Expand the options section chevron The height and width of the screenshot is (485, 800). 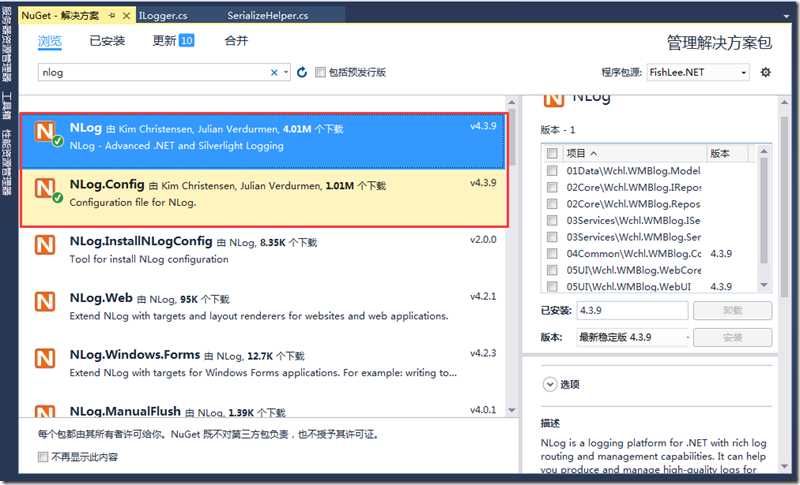tap(549, 384)
